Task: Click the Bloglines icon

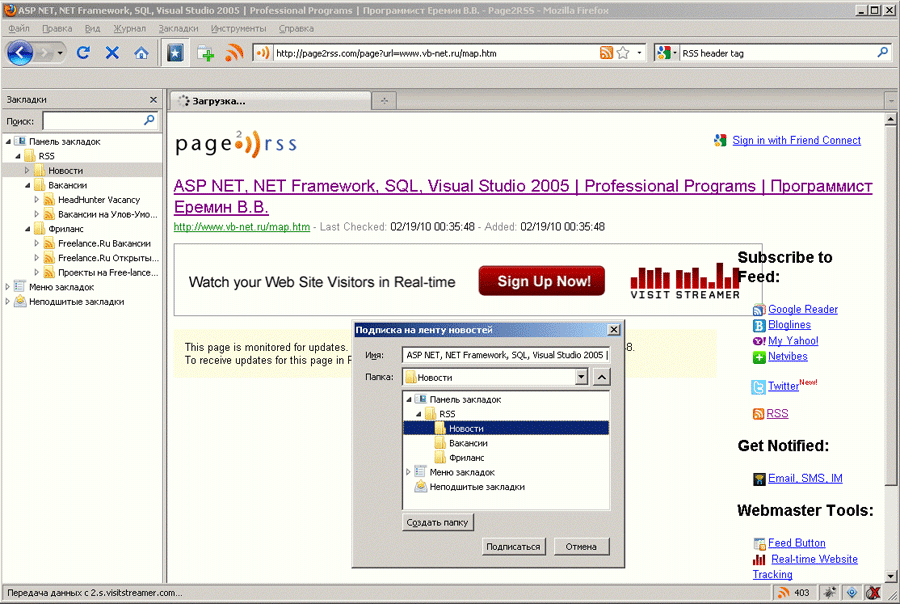Action: point(759,326)
